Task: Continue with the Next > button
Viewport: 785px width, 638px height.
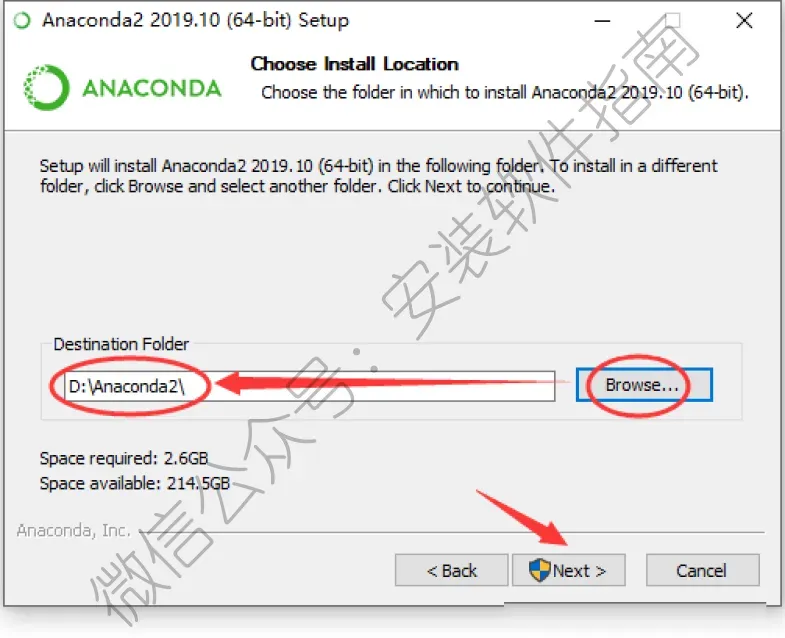Action: click(569, 570)
